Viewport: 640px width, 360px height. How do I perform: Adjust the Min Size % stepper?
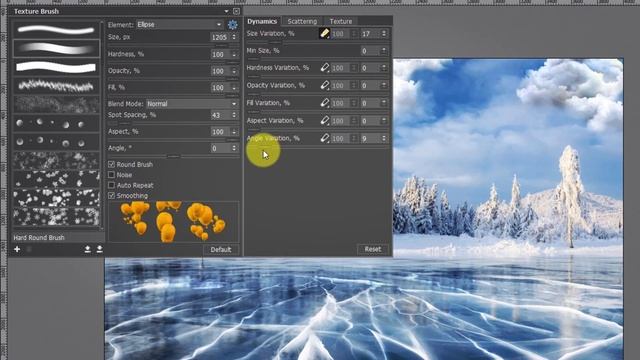384,51
